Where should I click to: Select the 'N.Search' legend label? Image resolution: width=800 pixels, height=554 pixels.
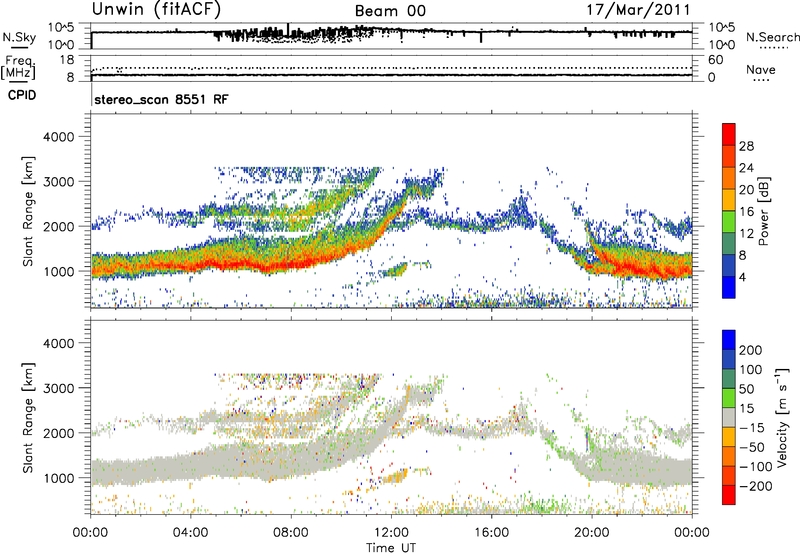pyautogui.click(x=772, y=37)
